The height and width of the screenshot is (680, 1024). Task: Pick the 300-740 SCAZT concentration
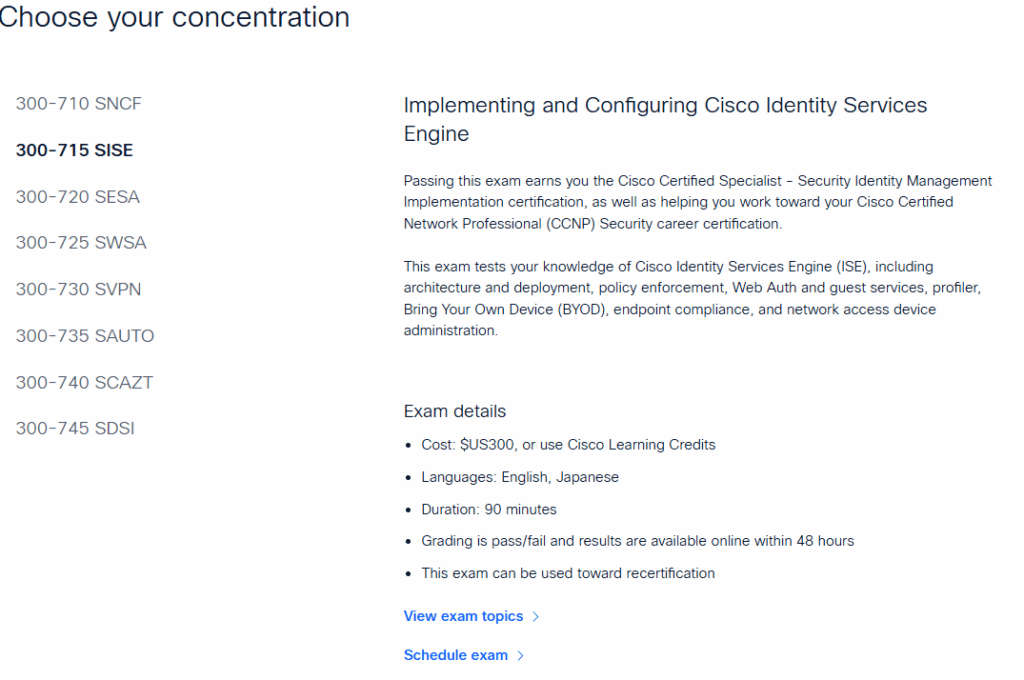pyautogui.click(x=84, y=383)
